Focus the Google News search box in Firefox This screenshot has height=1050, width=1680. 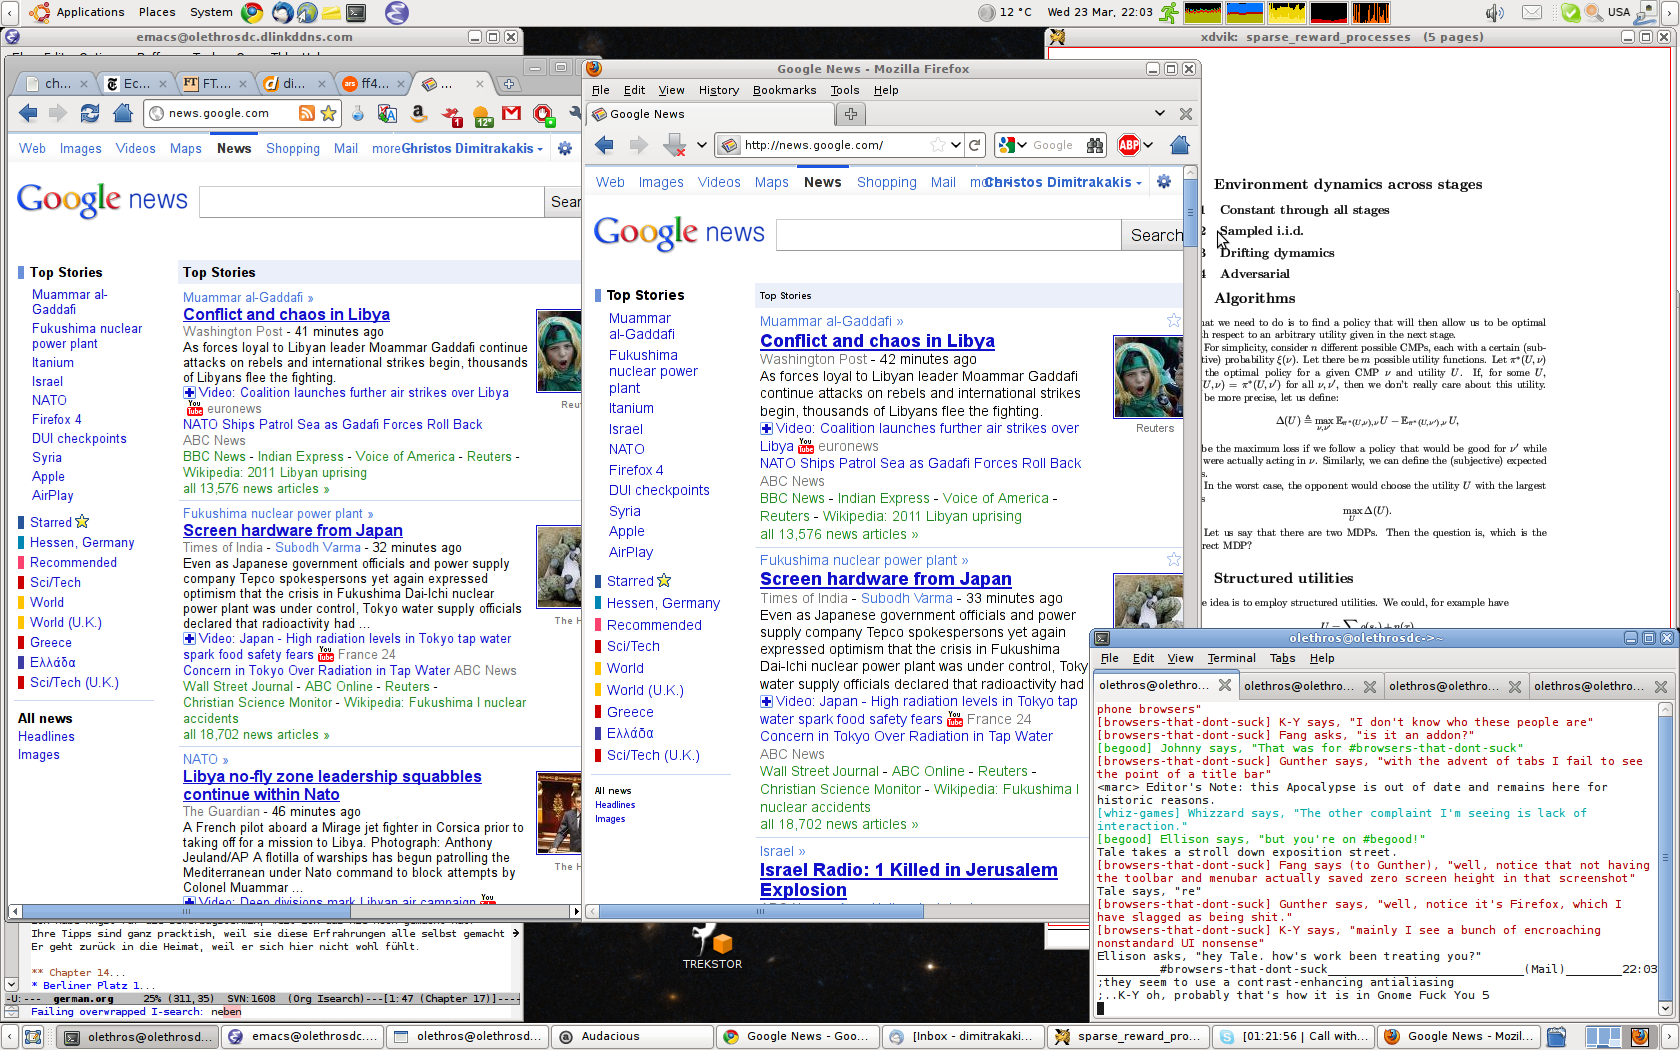pos(948,235)
